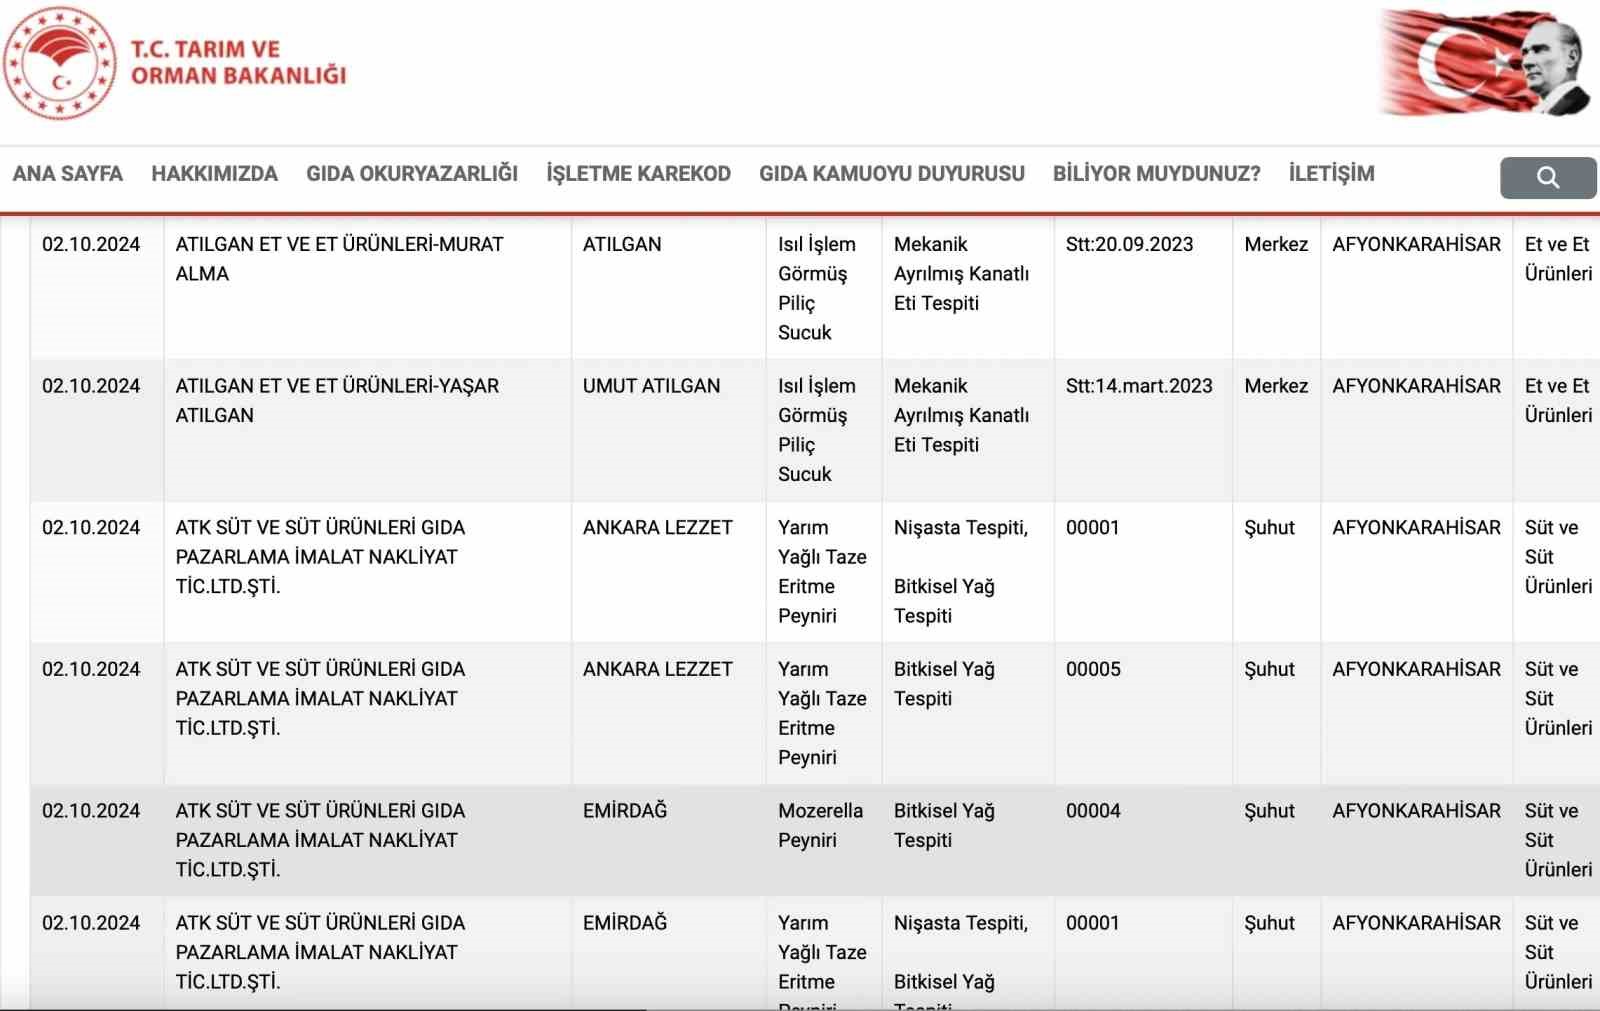The width and height of the screenshot is (1600, 1011).
Task: Click ATILGAN brand cell in MURAT ALMA row
Action: coord(622,244)
